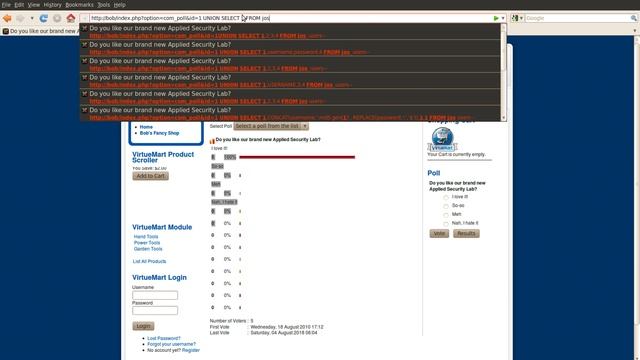Click the 'Your Cart is currently empty' text
Image resolution: width=640 pixels, height=360 pixels.
(x=456, y=155)
